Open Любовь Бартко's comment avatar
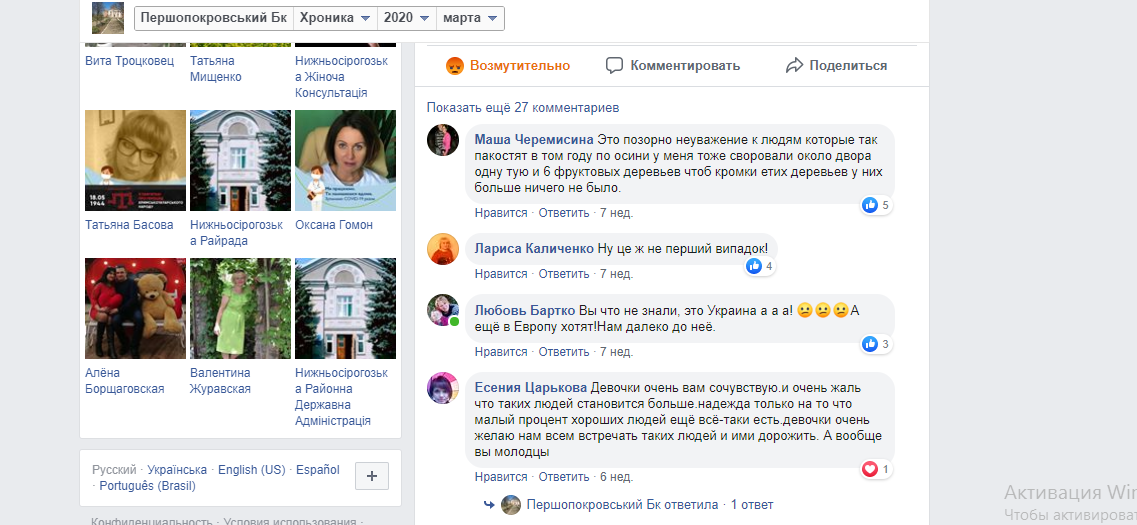Image resolution: width=1137 pixels, height=525 pixels. tap(442, 310)
